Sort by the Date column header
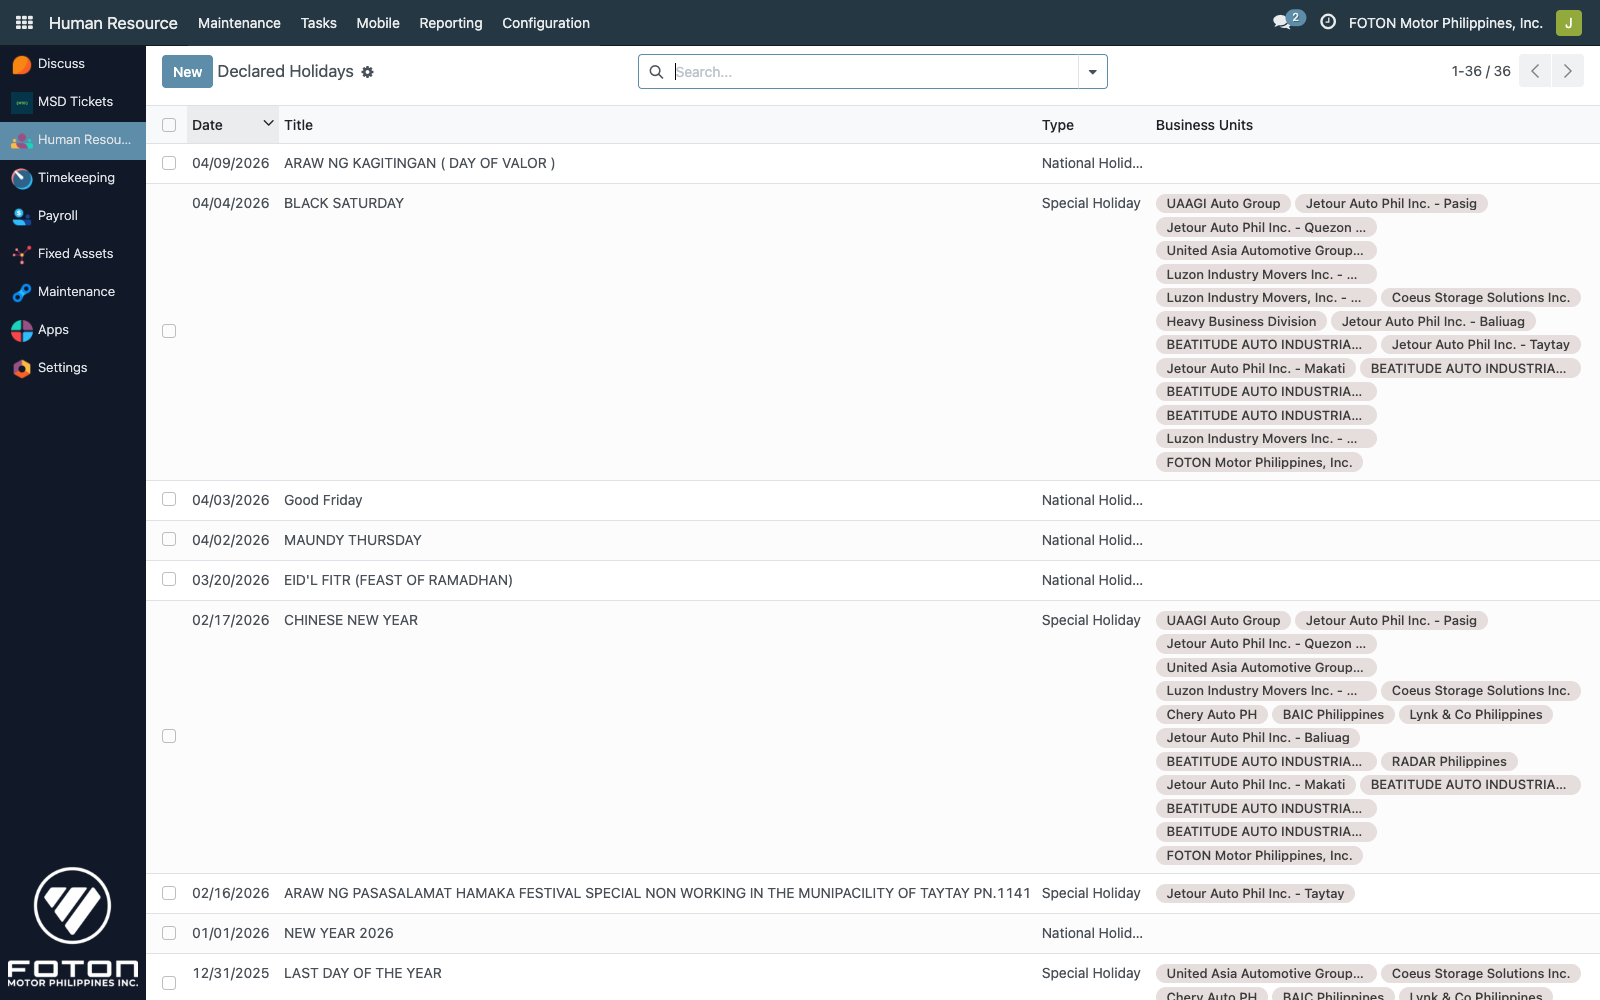The image size is (1600, 1000). [x=208, y=125]
